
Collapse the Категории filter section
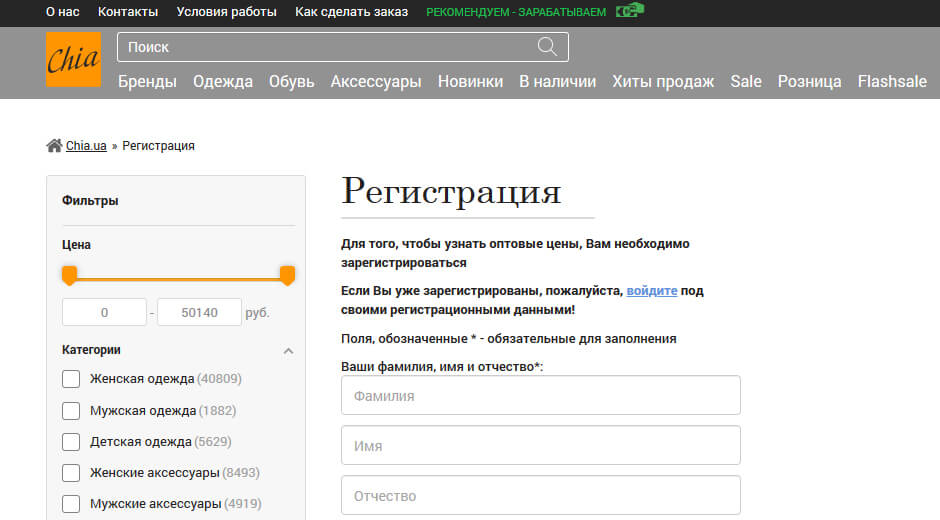pyautogui.click(x=288, y=351)
